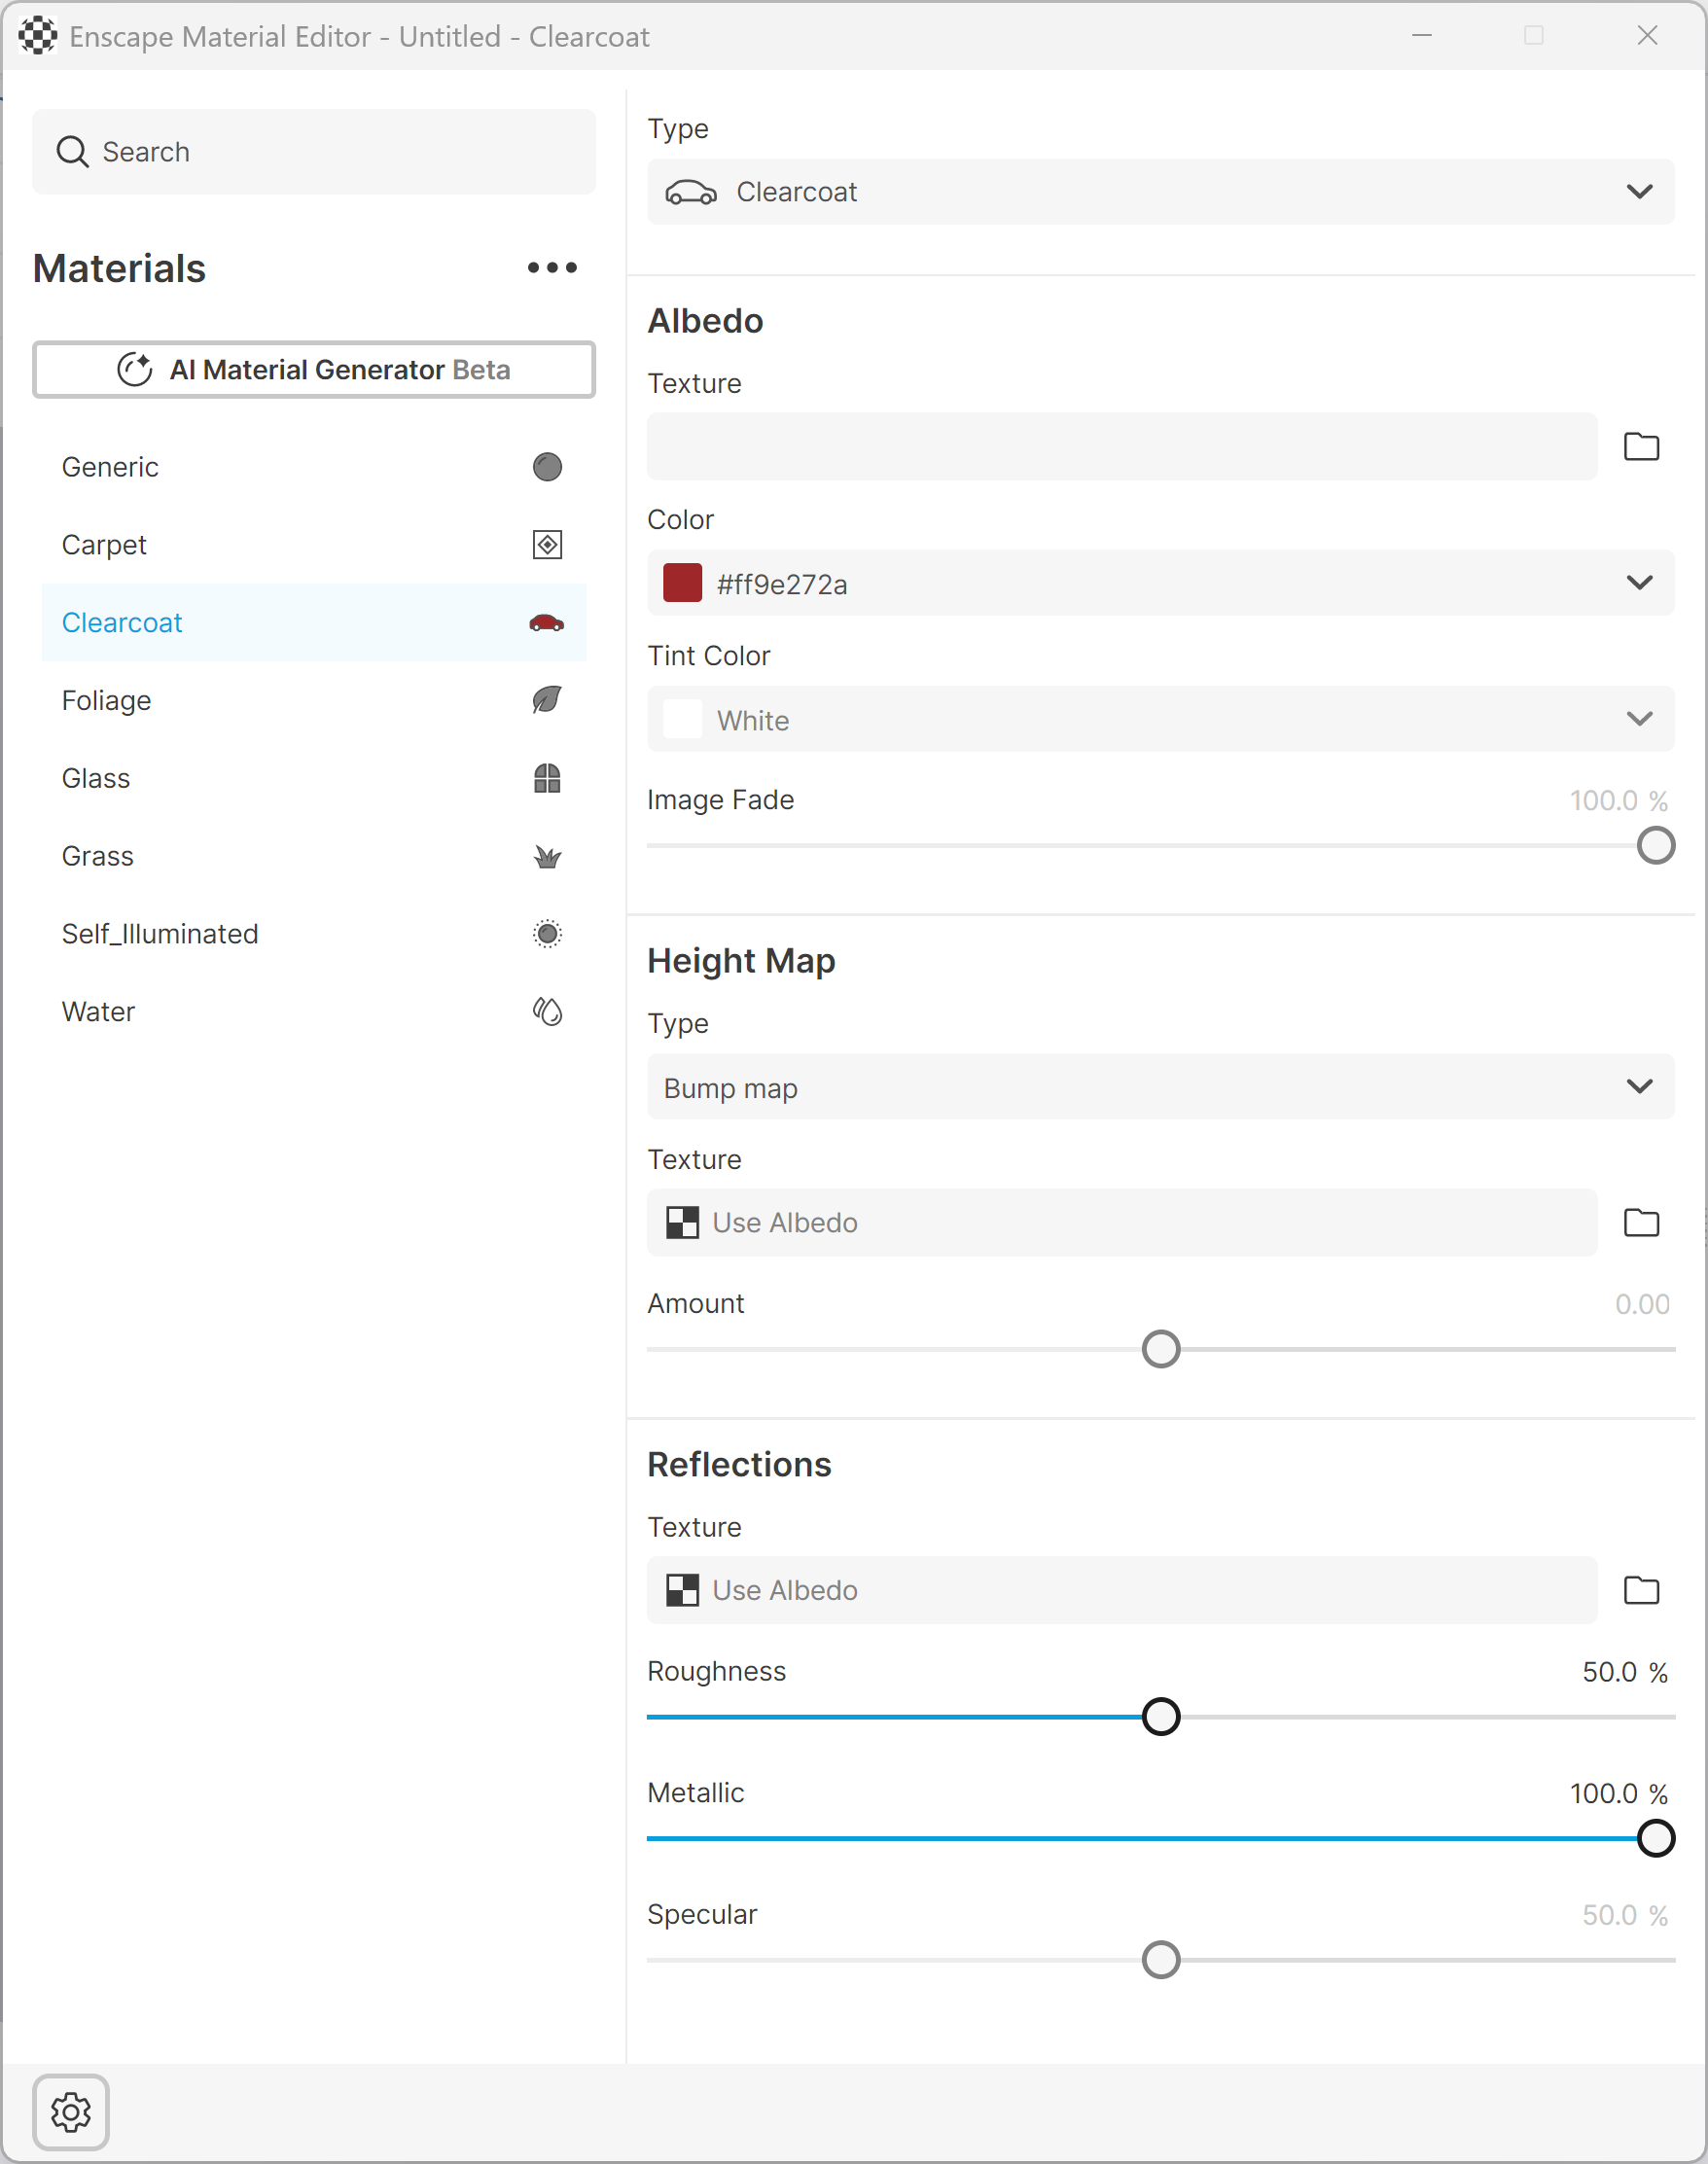
Task: Select the Self_Illuminated material
Action: pos(313,934)
